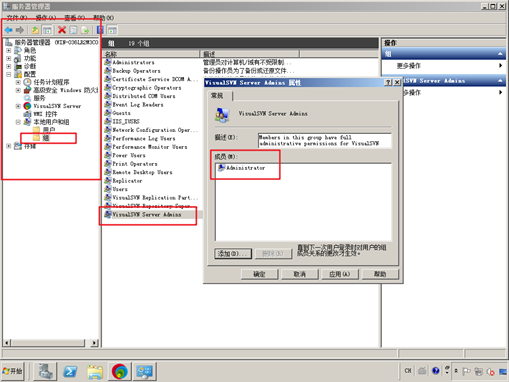Select the 角色 (Roles) tree node

tap(30, 50)
